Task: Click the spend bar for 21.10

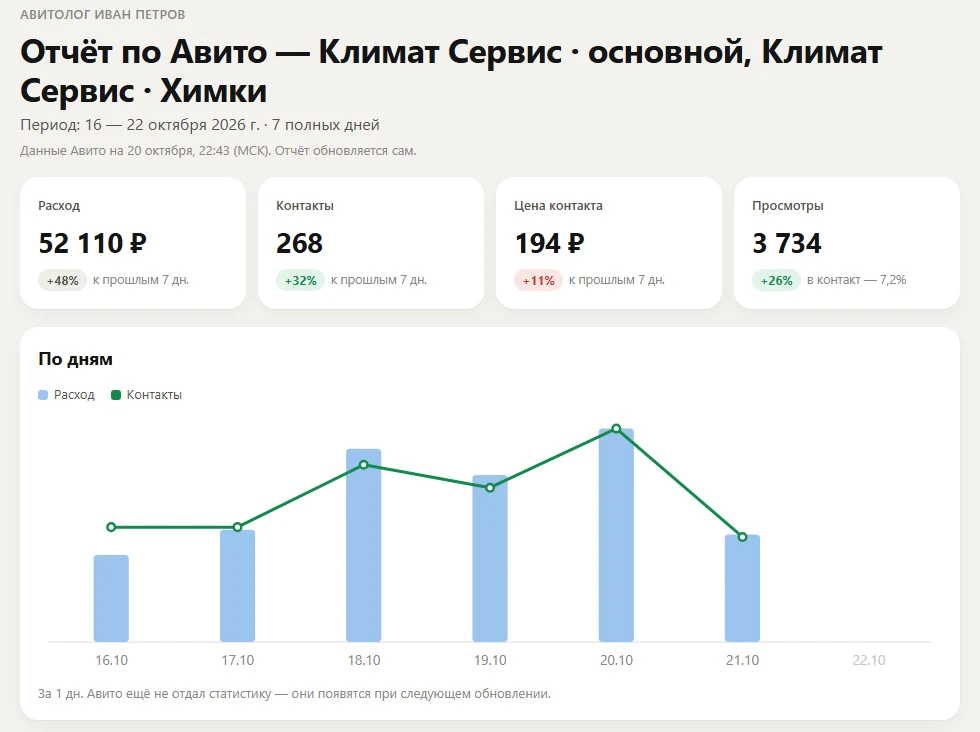Action: [742, 588]
